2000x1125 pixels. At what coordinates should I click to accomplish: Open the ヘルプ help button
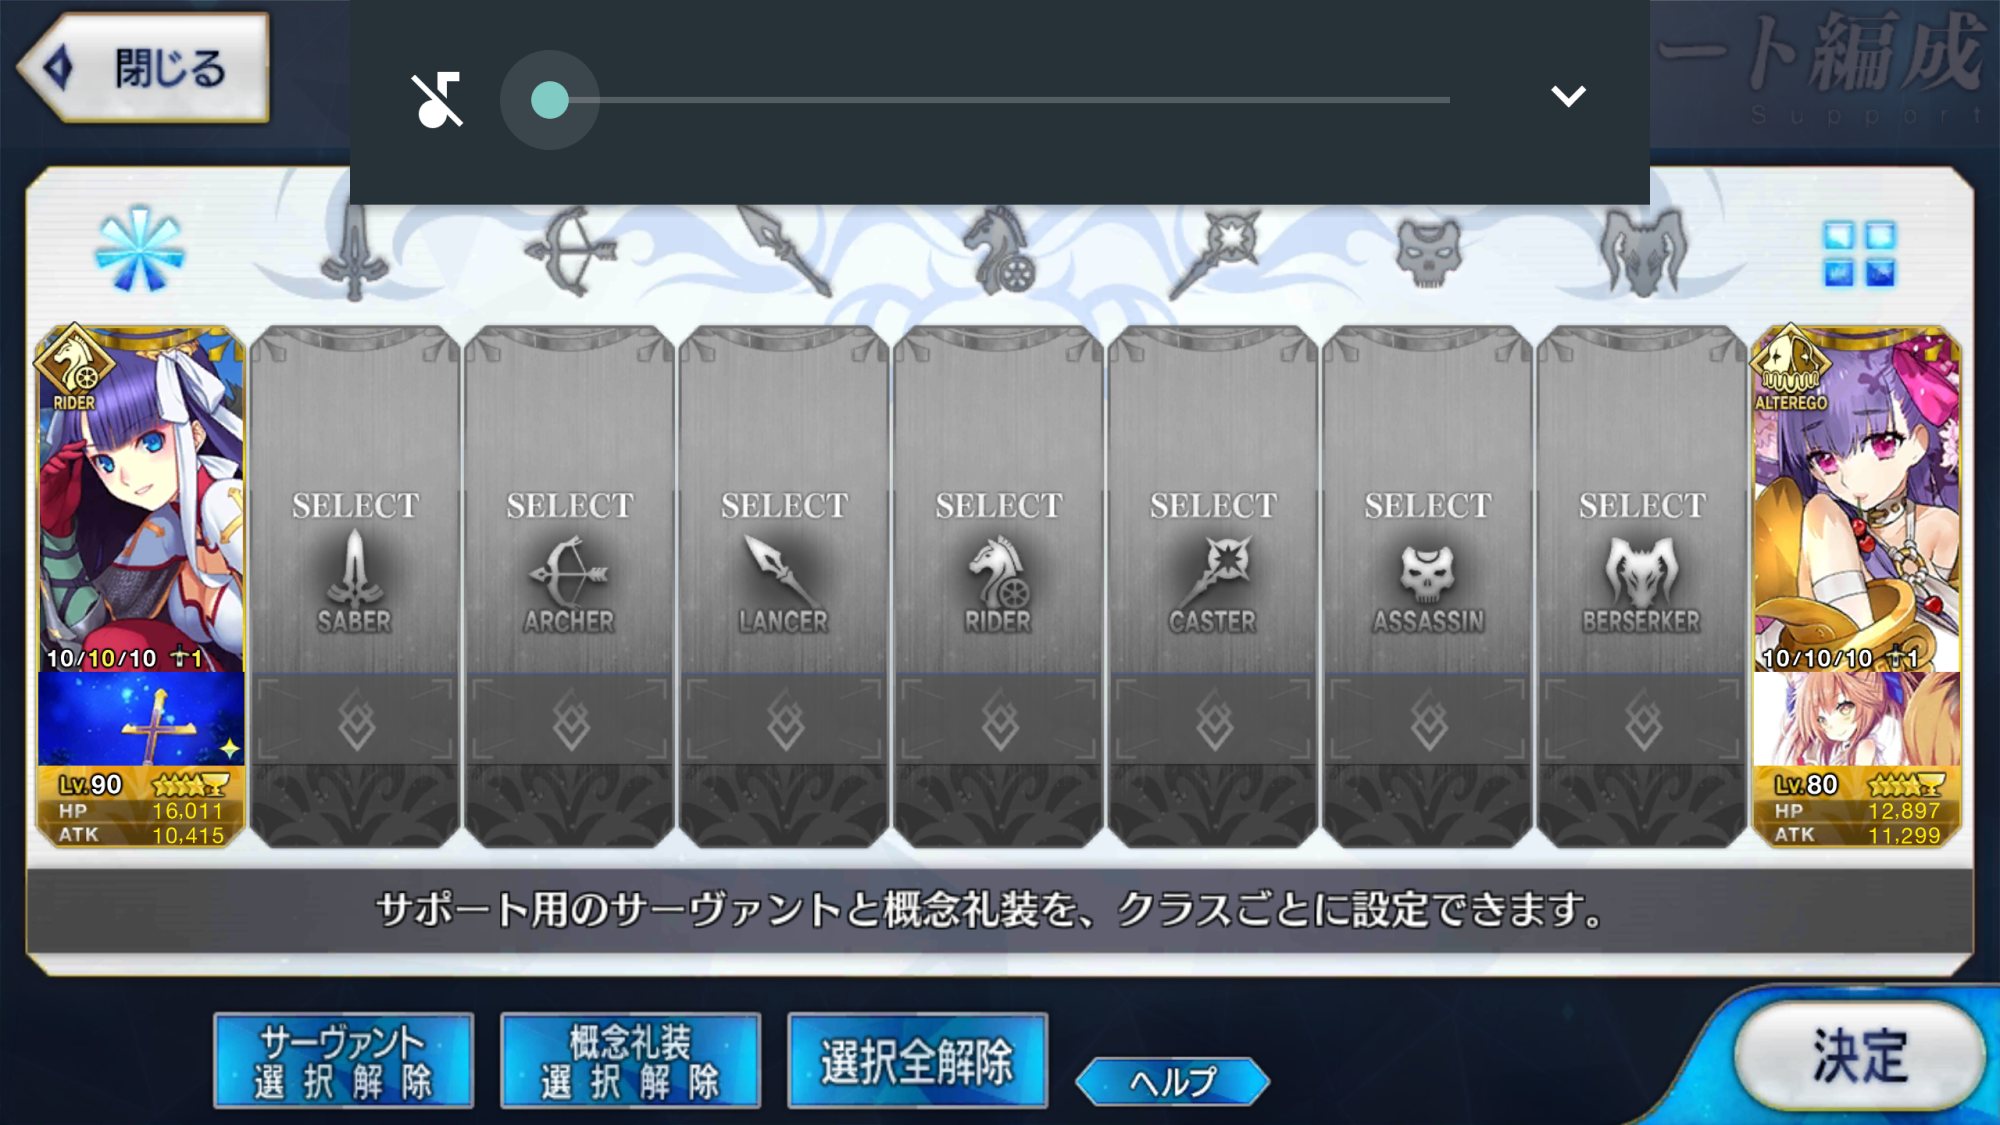pyautogui.click(x=1173, y=1081)
